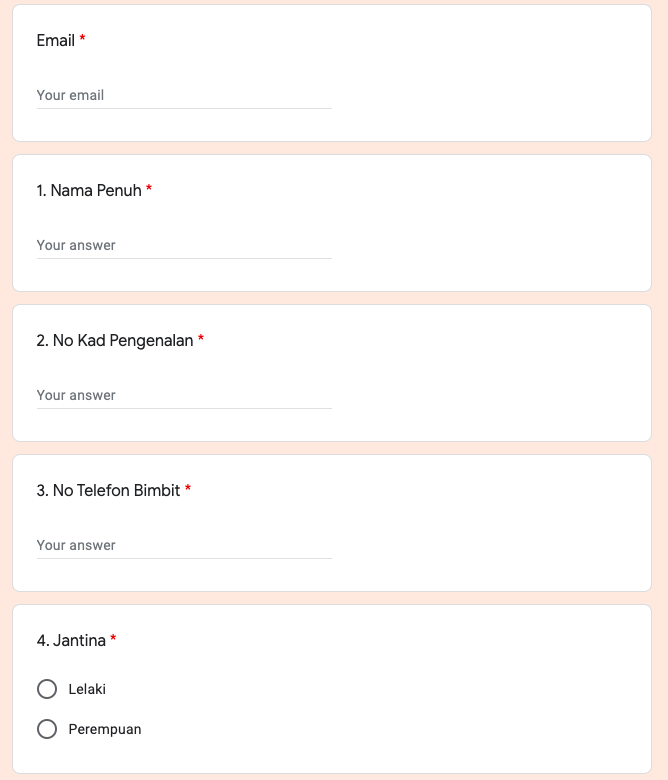Screen dimensions: 668x780
Task: Click the red asterisk beside No Telefon Bimbit
Action: click(x=188, y=489)
